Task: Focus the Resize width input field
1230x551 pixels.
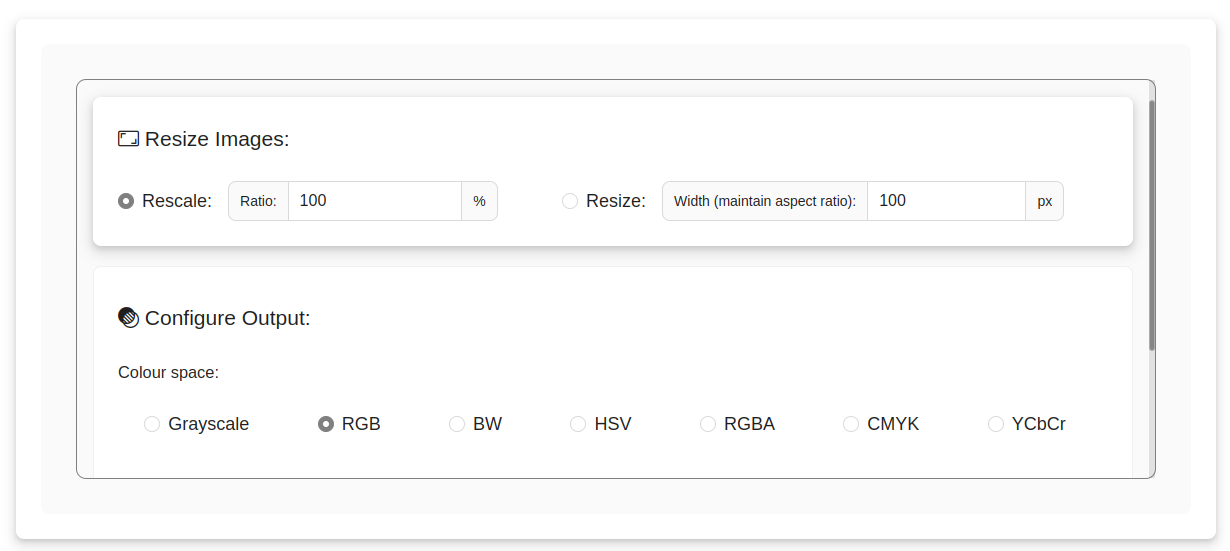Action: (x=945, y=201)
